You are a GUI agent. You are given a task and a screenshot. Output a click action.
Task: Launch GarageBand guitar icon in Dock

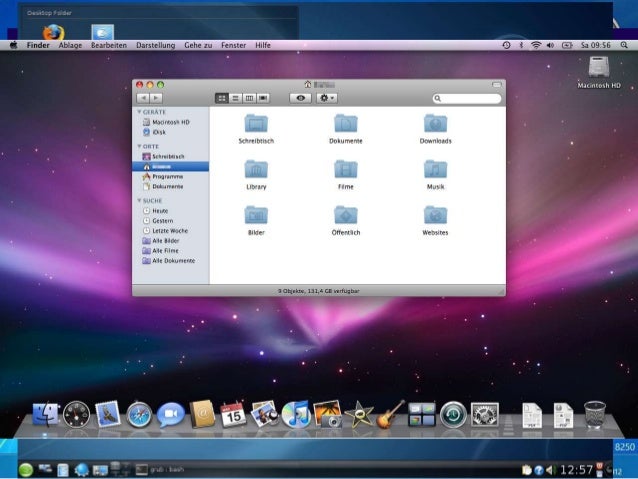point(390,414)
